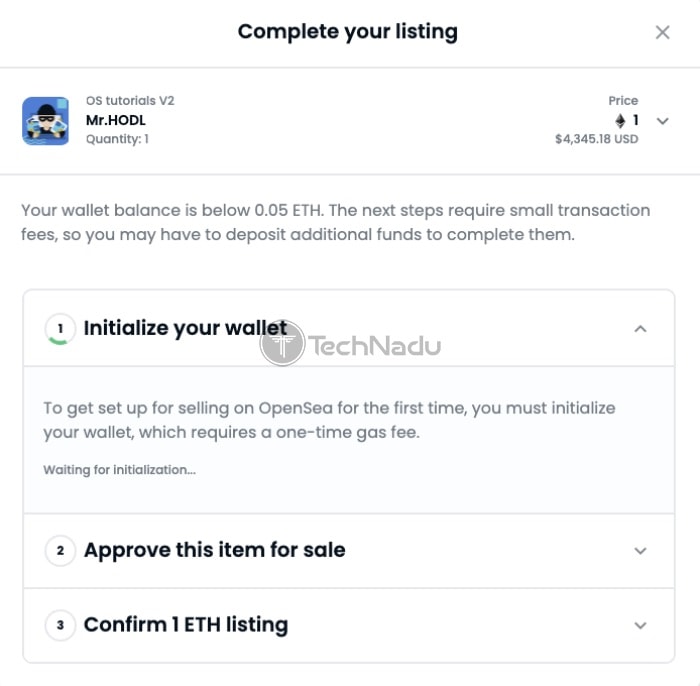Click the Ethereum diamond price icon
Viewport: 700px width, 686px height.
pos(620,121)
